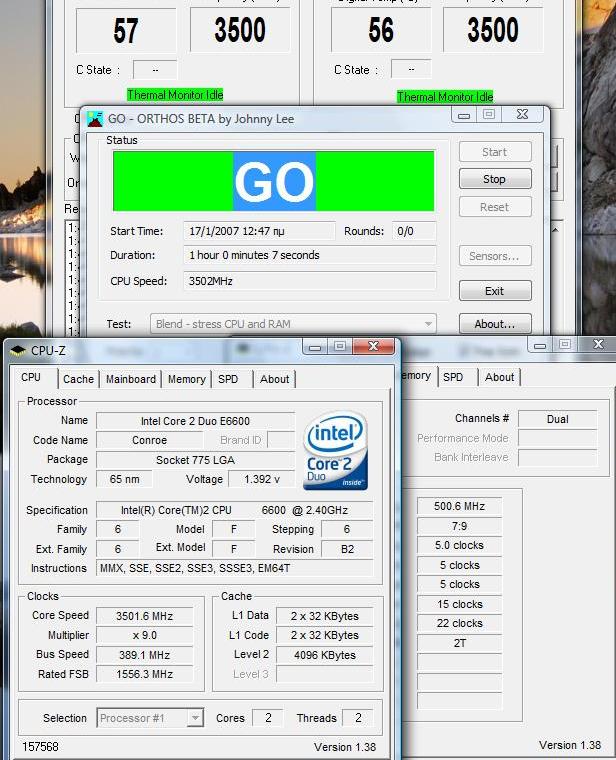Image resolution: width=616 pixels, height=760 pixels.
Task: Click the Specification field text
Action: point(235,510)
